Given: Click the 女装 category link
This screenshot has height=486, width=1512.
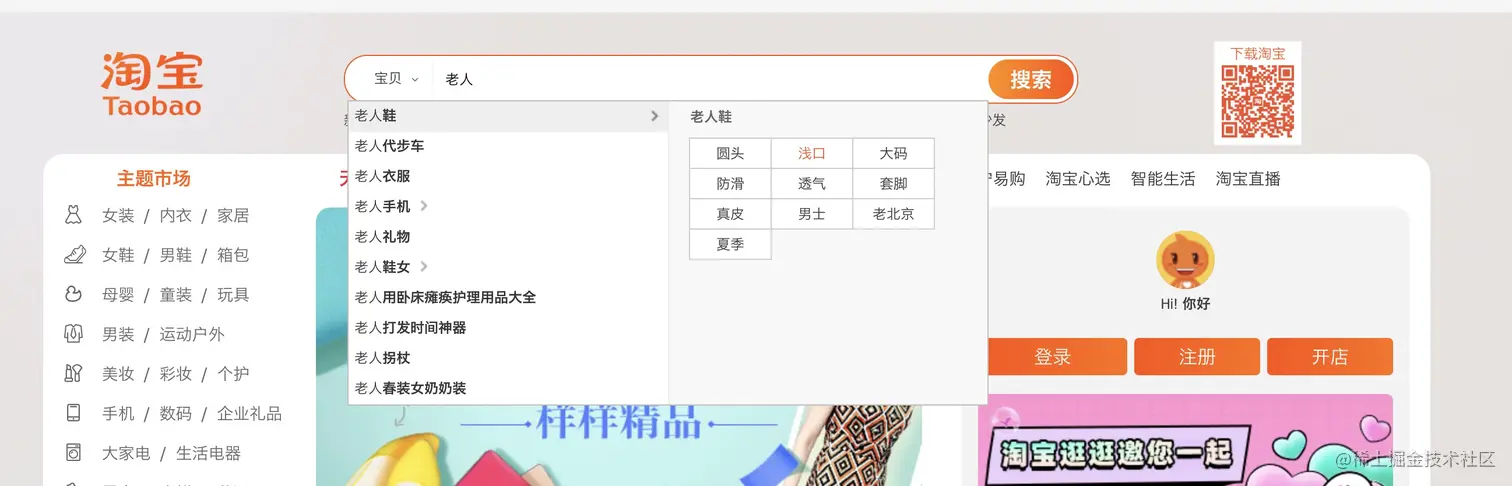Looking at the screenshot, I should point(118,215).
